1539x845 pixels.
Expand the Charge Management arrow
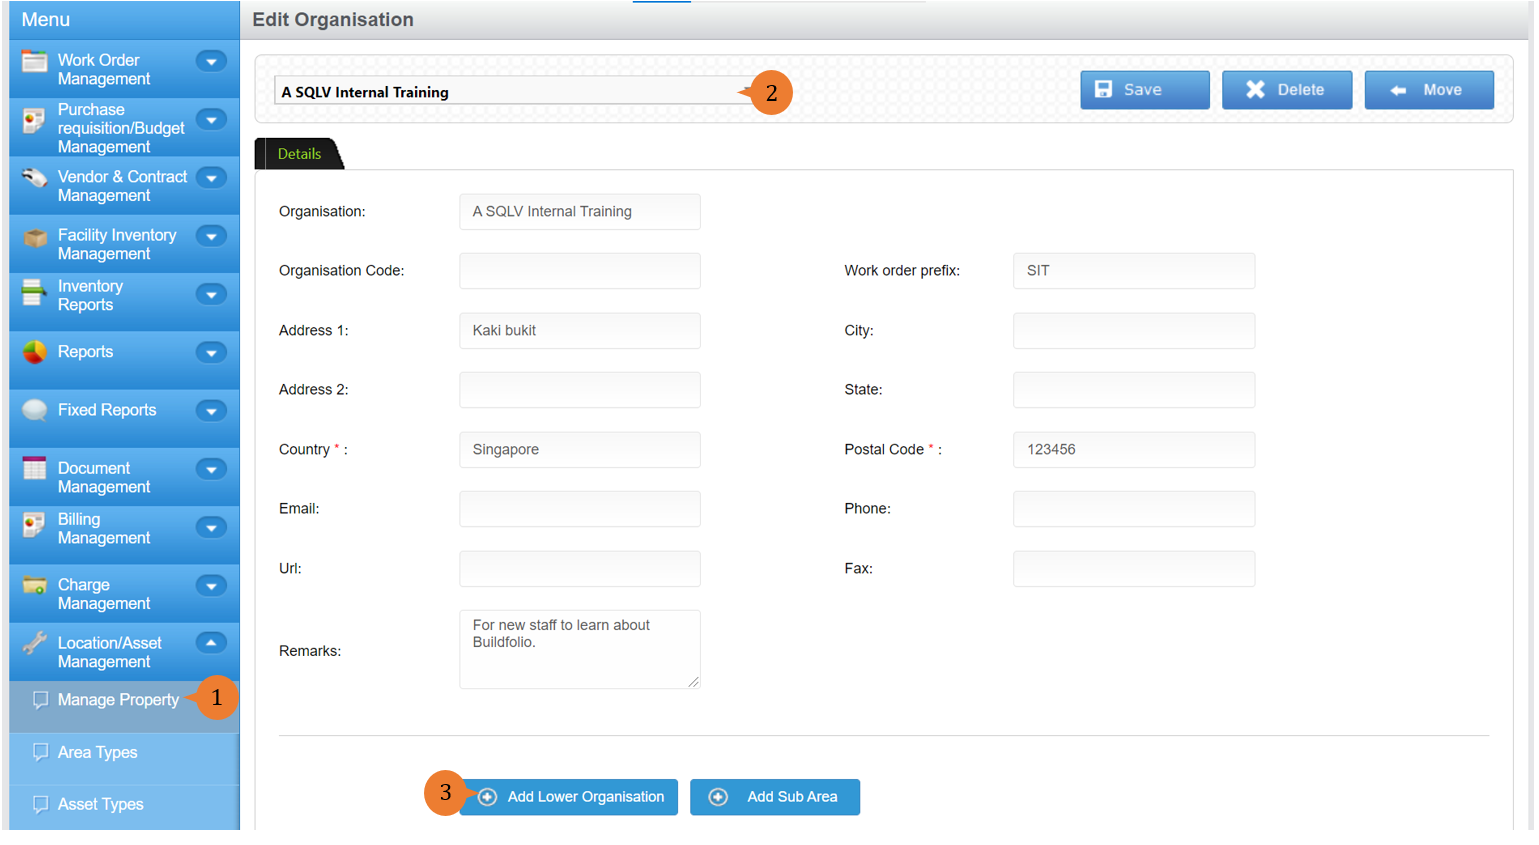[211, 585]
